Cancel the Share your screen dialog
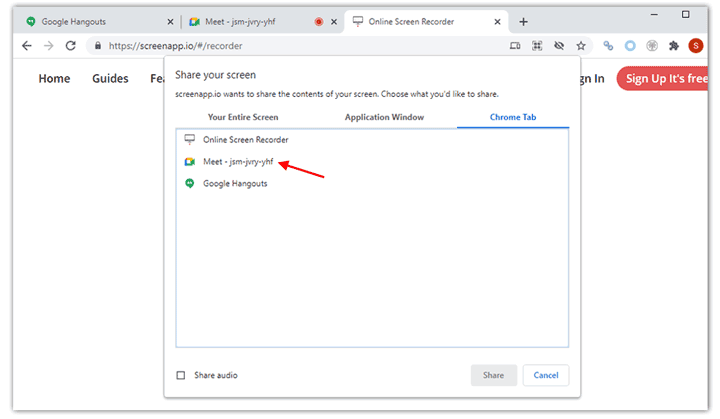Screen dimensions: 720x419 pyautogui.click(x=546, y=375)
